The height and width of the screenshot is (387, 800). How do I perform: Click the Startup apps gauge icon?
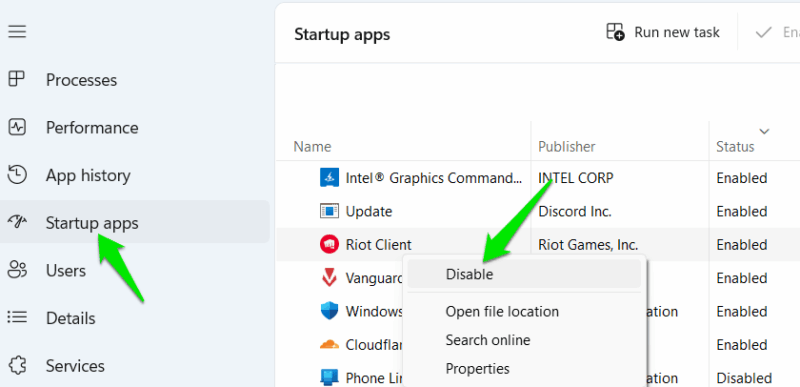click(17, 222)
